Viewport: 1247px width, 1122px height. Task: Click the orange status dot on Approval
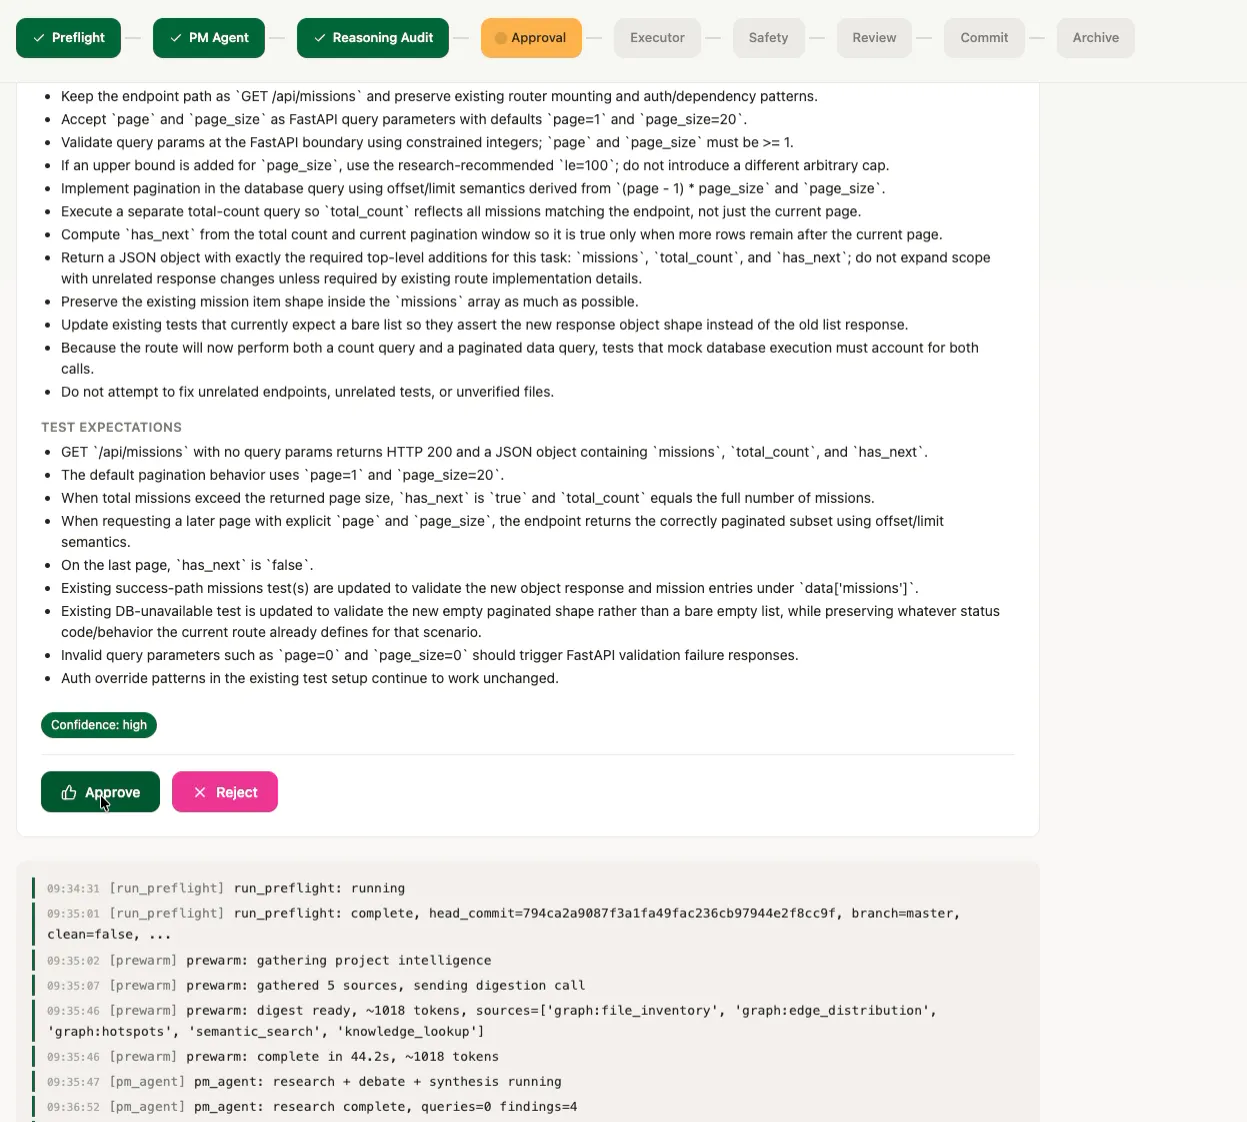tap(501, 38)
